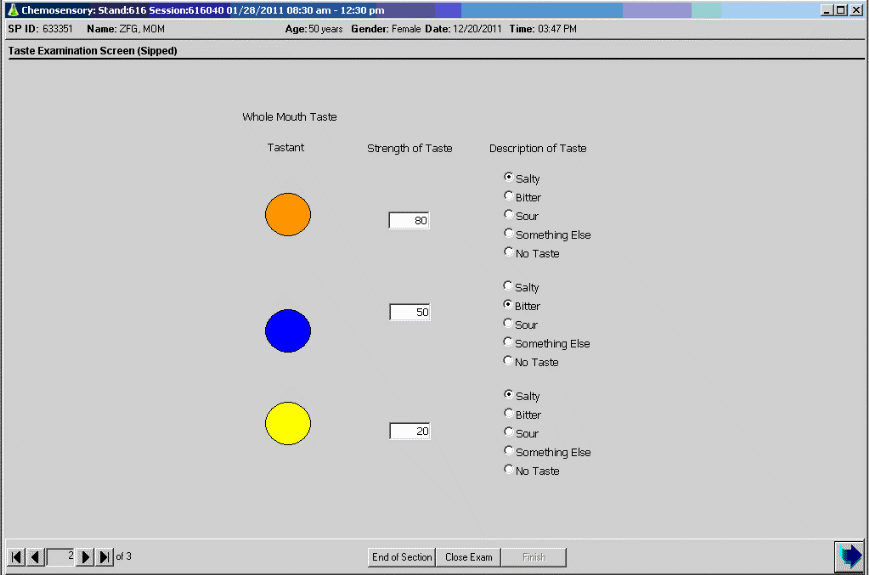Click the yellow tastant circle
The image size is (869, 575).
coord(288,424)
